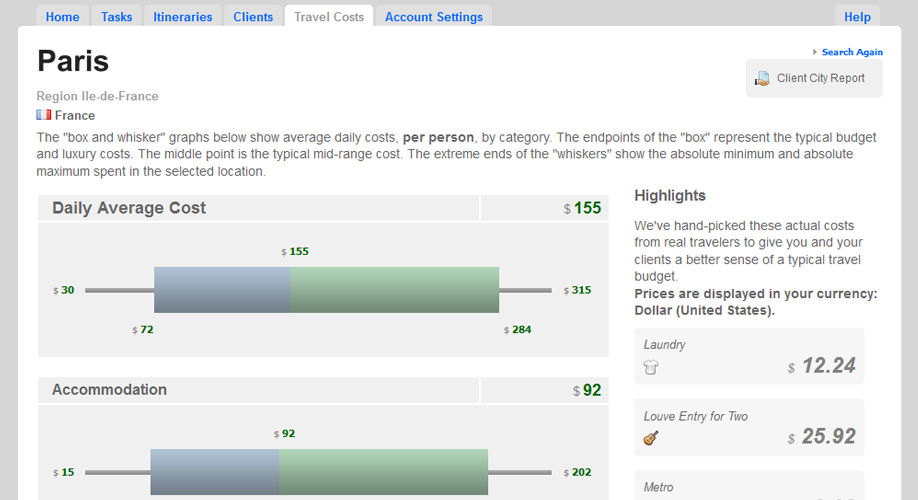Open the Help tab
This screenshot has width=918, height=500.
click(857, 16)
